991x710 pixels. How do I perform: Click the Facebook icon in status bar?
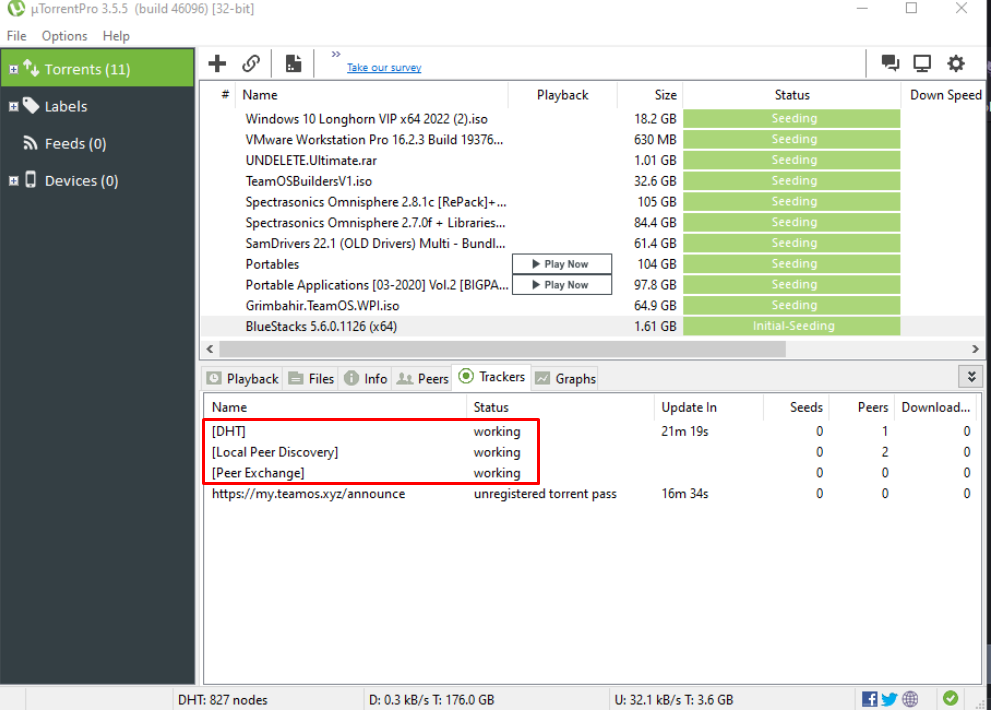pos(870,699)
